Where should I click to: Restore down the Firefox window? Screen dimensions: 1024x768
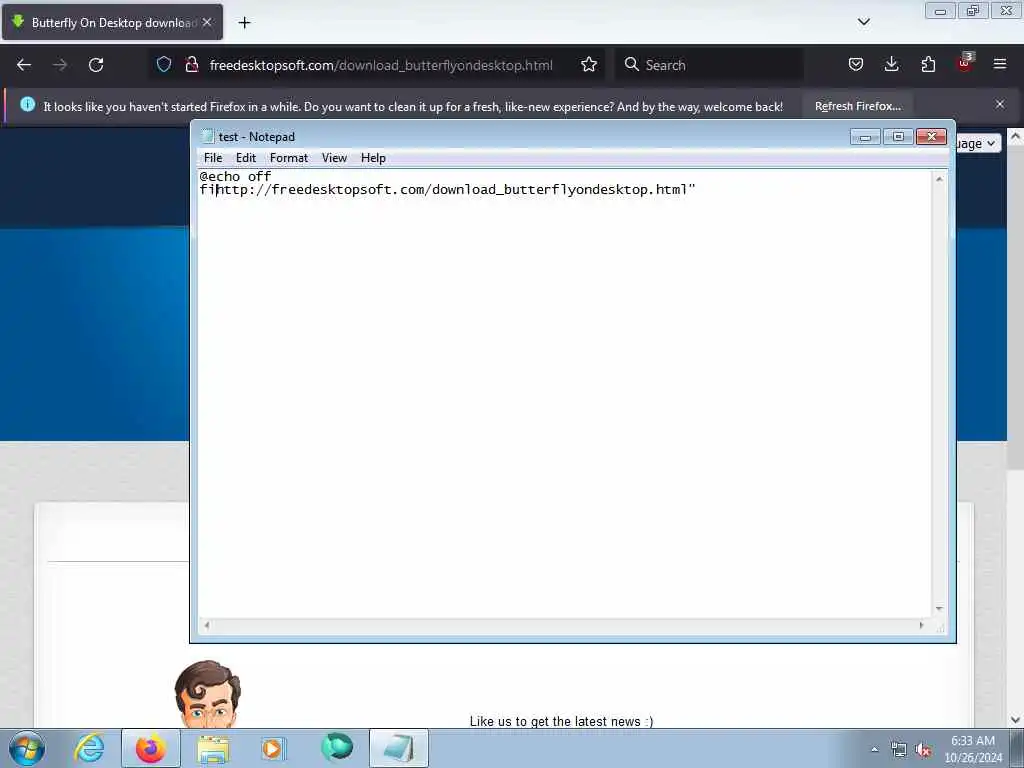click(x=973, y=11)
